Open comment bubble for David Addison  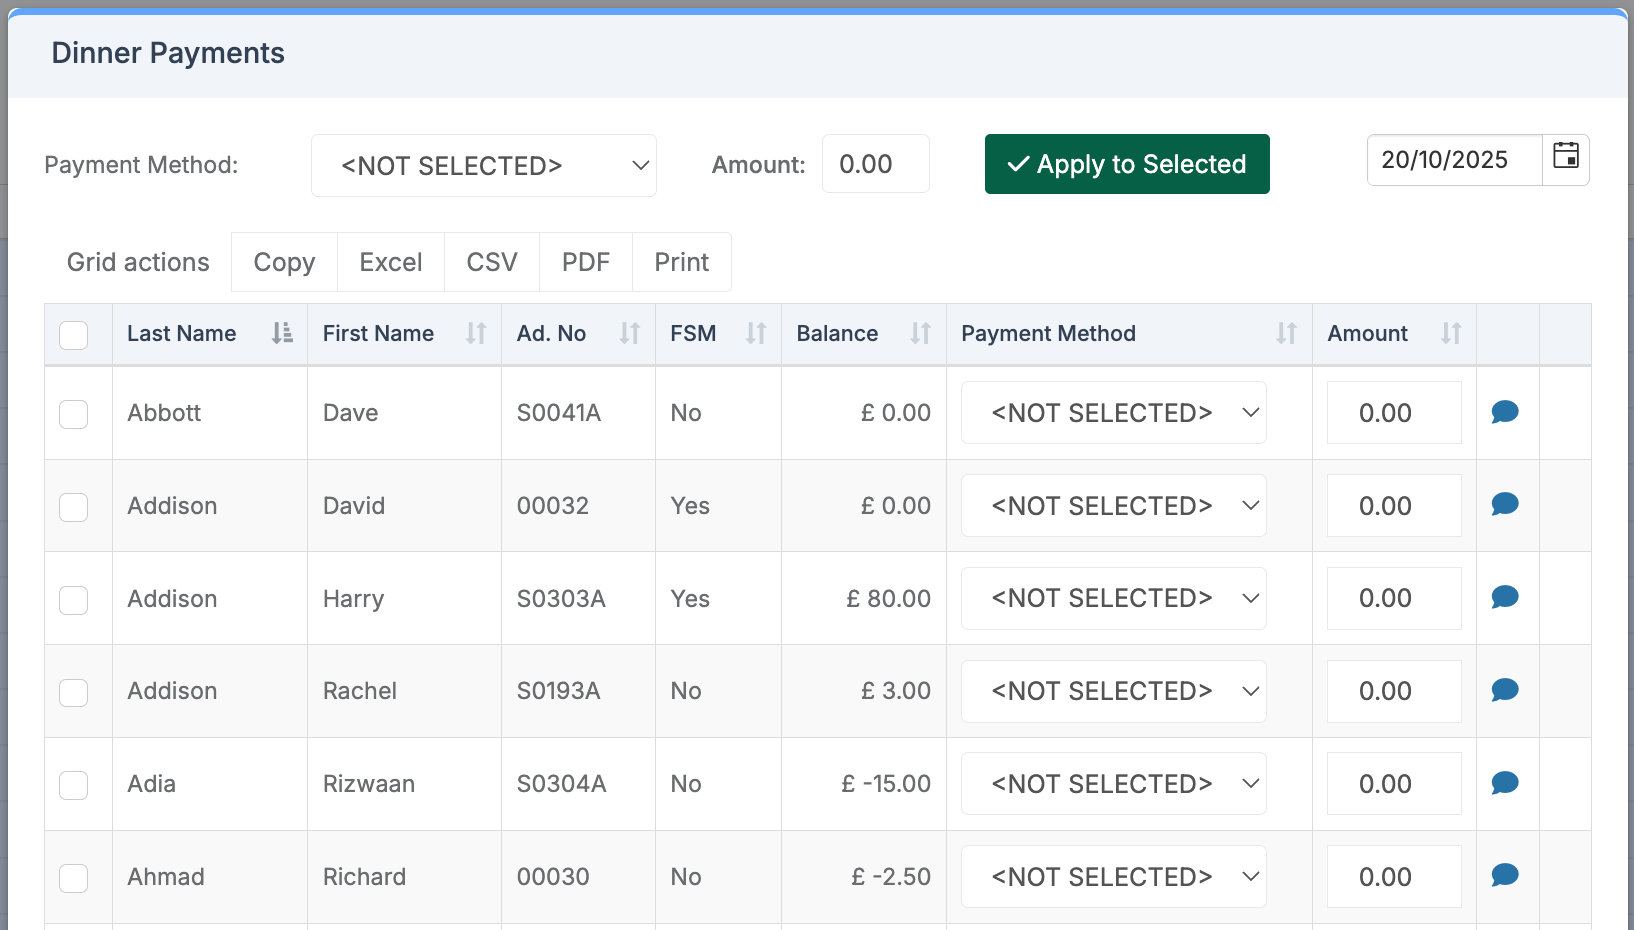pos(1505,505)
